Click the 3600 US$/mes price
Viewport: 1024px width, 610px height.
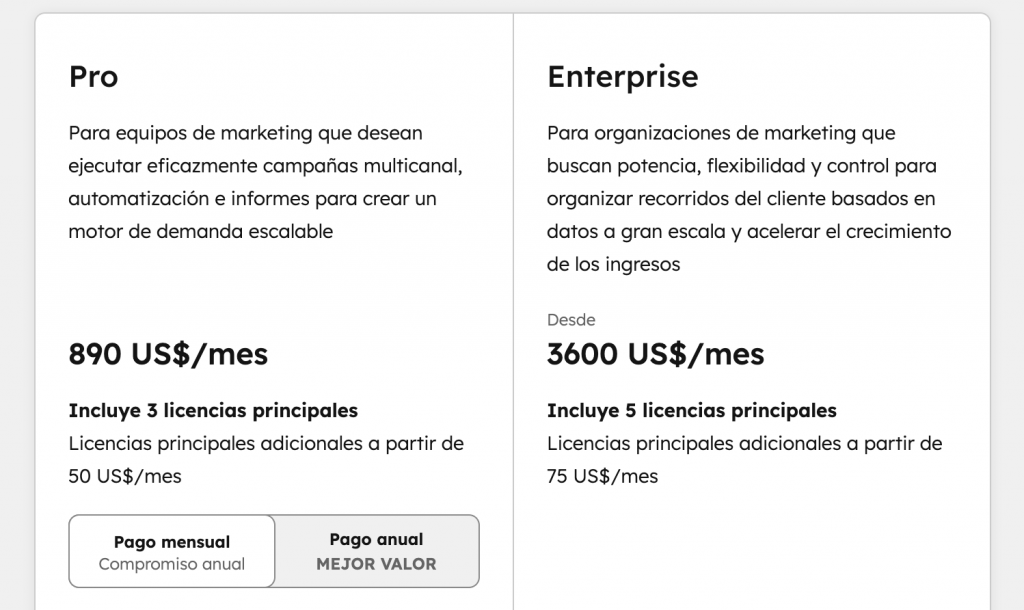[x=655, y=354]
